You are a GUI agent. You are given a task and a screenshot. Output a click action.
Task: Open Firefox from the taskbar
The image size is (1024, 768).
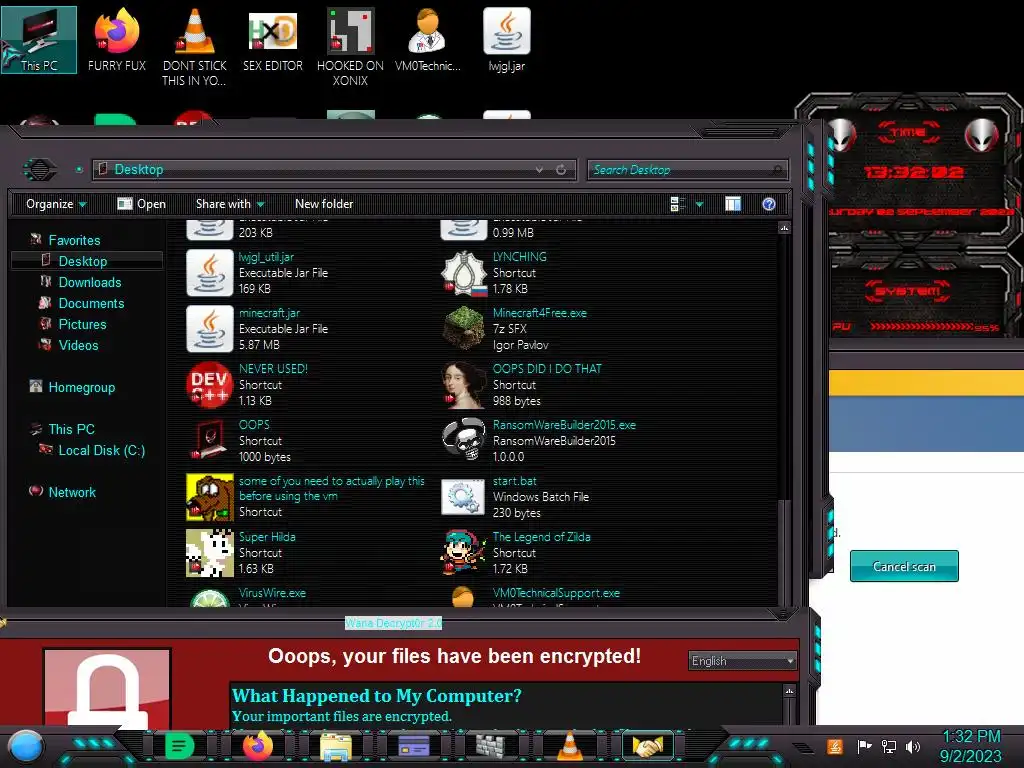(258, 746)
